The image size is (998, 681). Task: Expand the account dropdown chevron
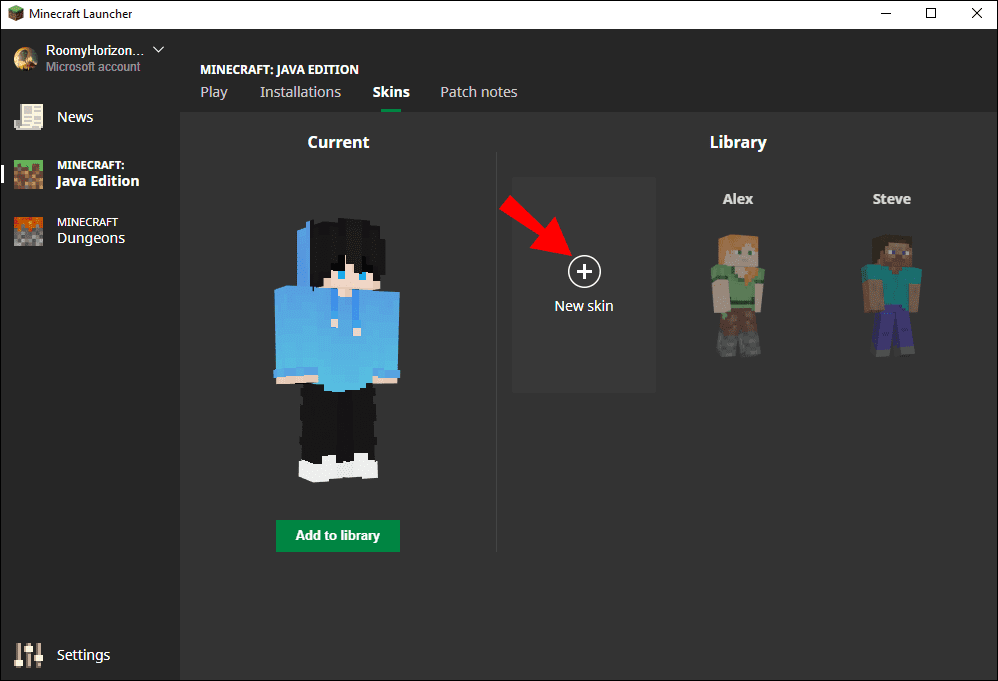pyautogui.click(x=158, y=50)
